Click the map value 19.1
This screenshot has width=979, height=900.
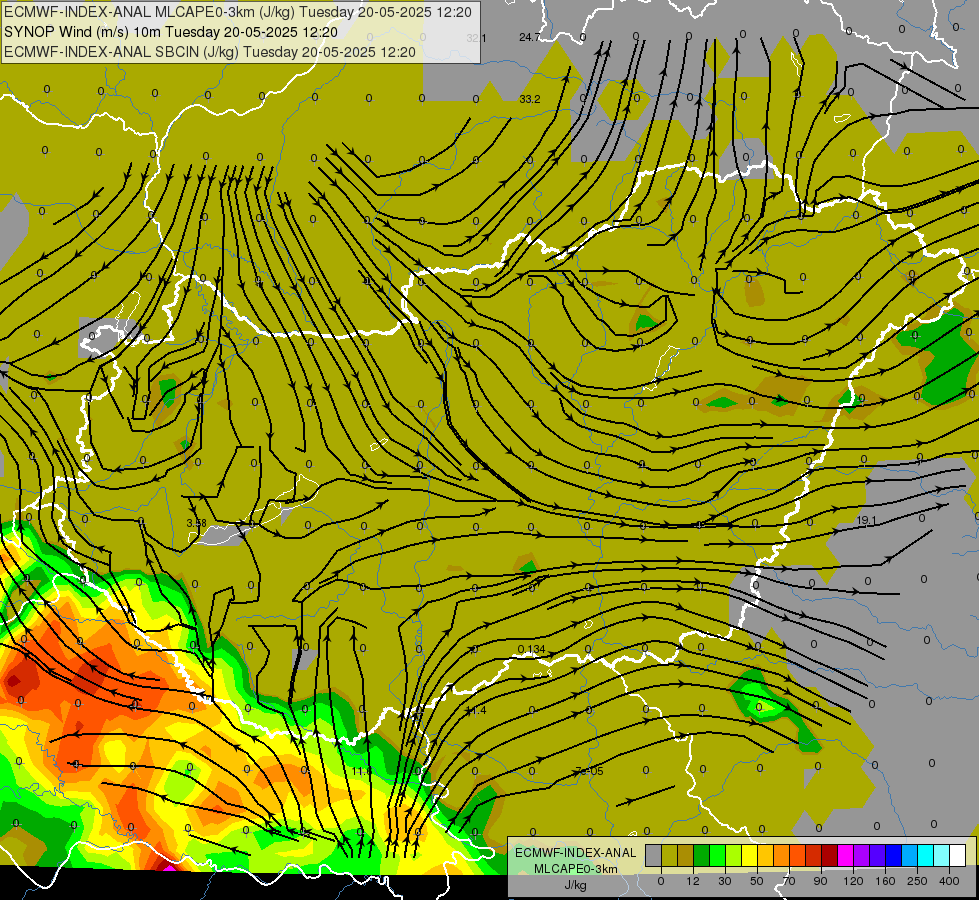click(x=866, y=520)
